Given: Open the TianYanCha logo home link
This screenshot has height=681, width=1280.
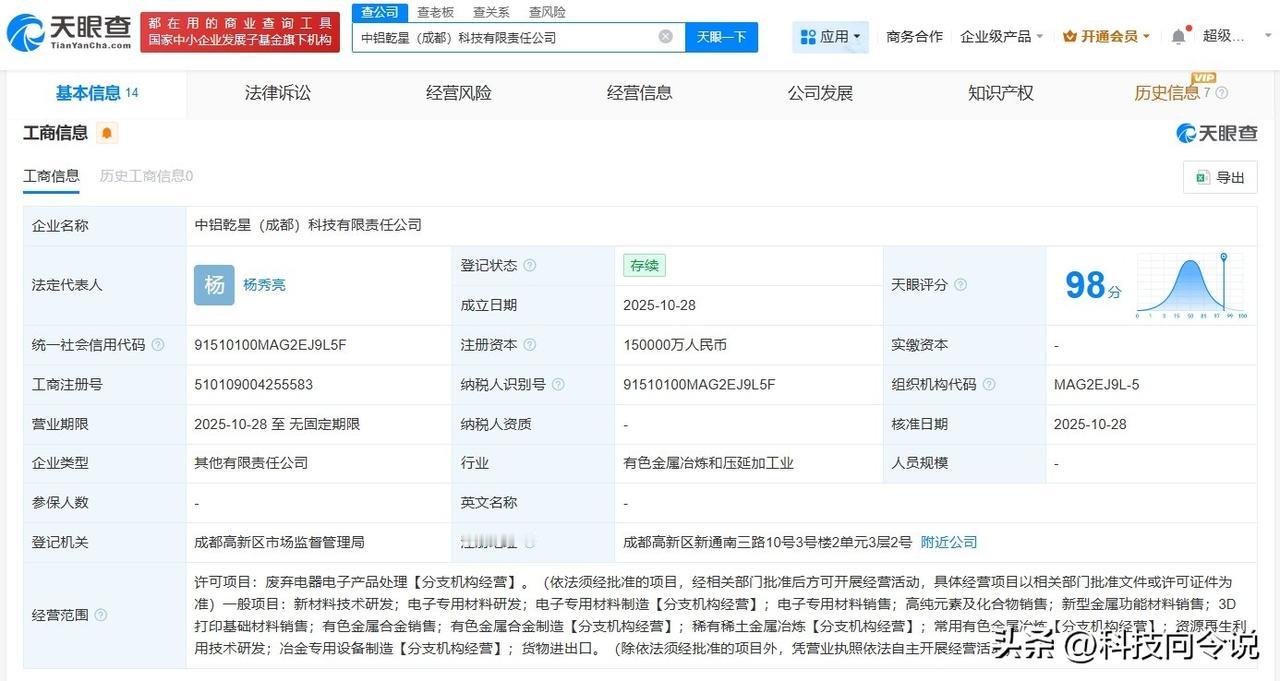Looking at the screenshot, I should [68, 33].
